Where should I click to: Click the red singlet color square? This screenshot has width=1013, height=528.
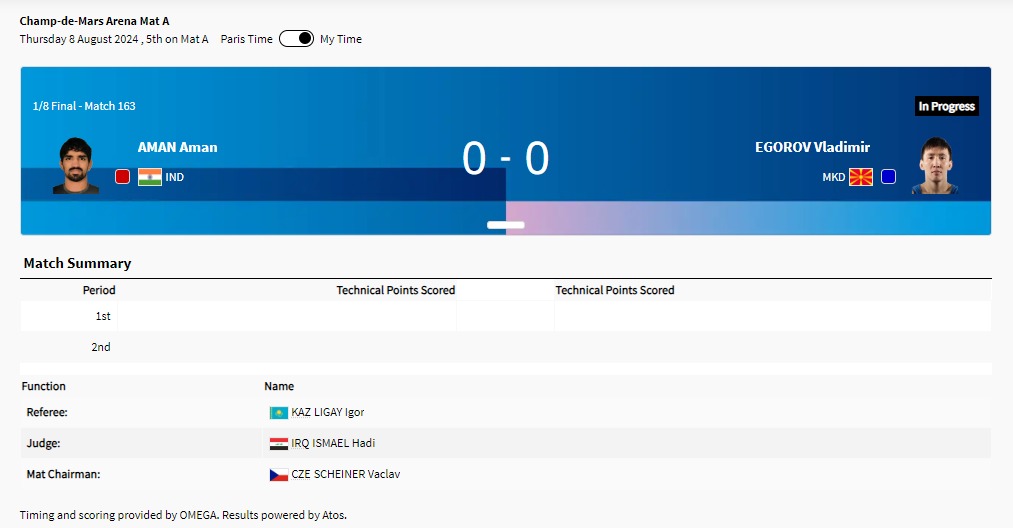point(122,177)
